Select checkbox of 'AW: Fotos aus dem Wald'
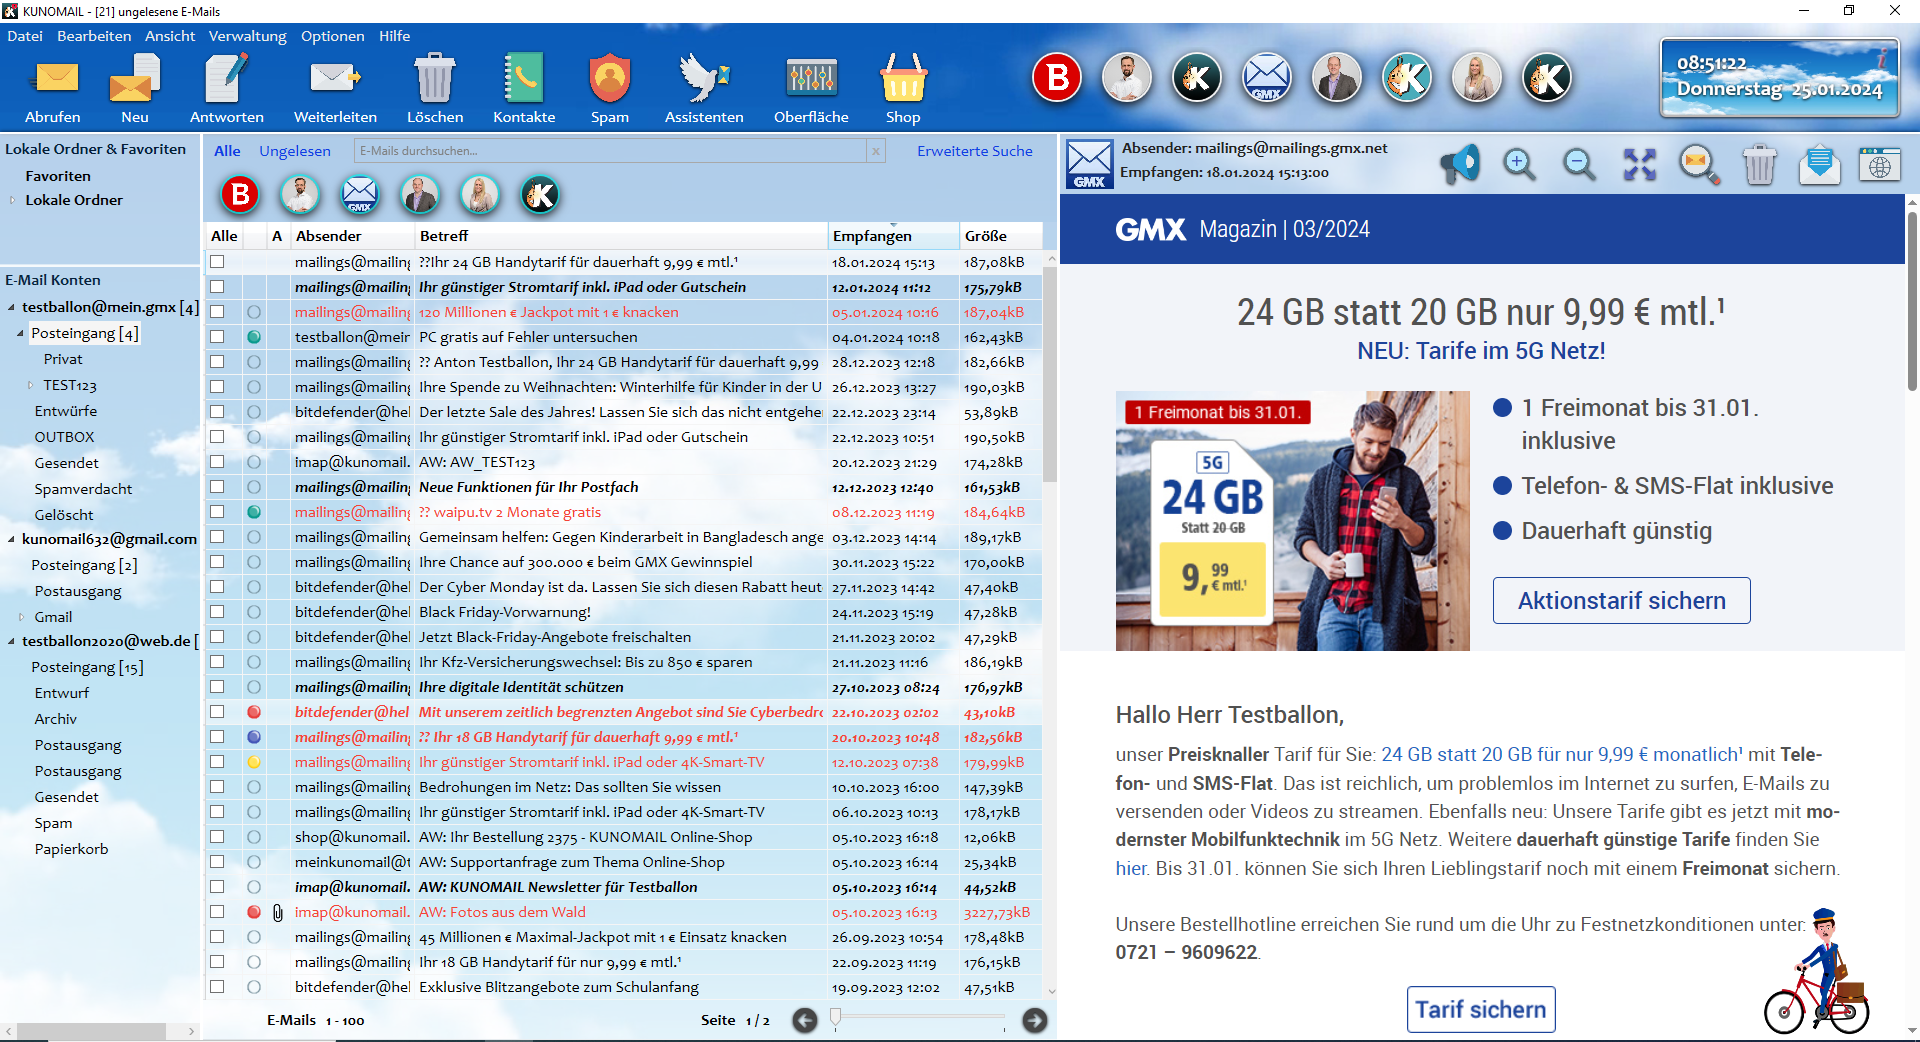Image resolution: width=1920 pixels, height=1042 pixels. click(x=217, y=912)
